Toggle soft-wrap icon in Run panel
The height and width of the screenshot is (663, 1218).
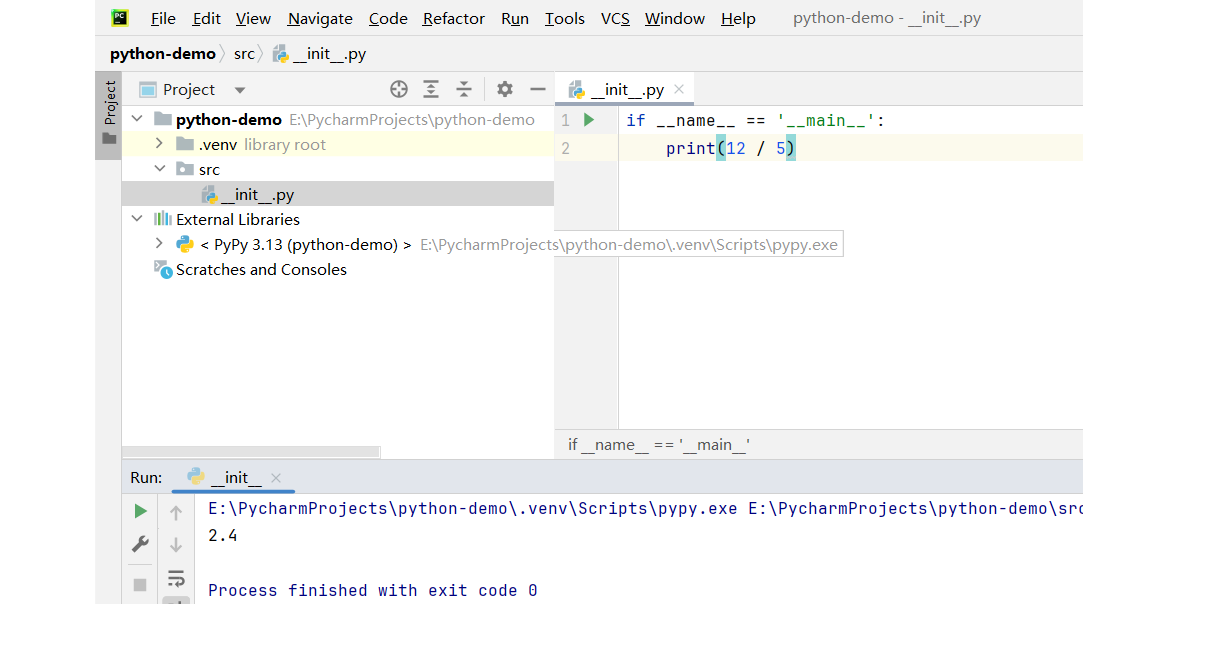[176, 578]
